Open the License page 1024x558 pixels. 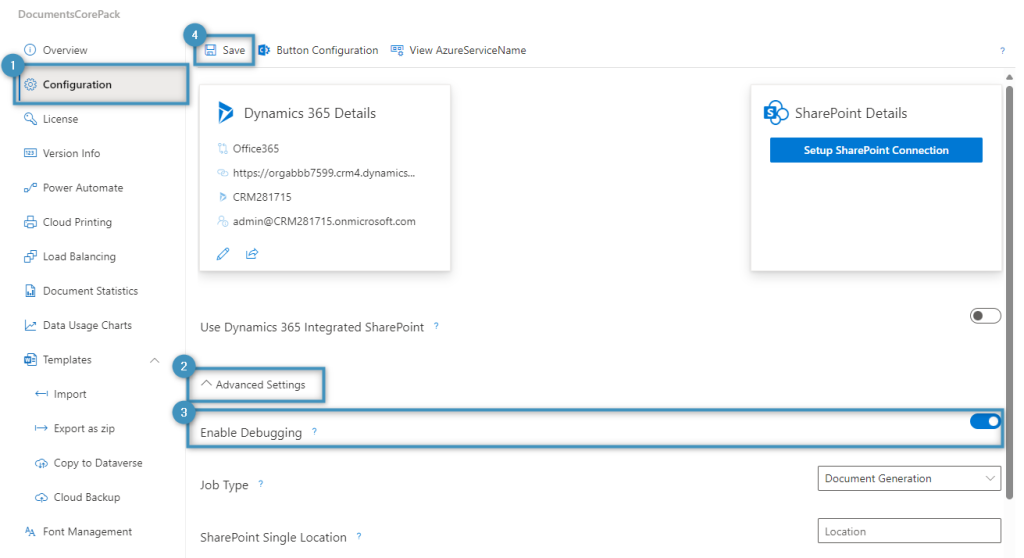point(60,119)
